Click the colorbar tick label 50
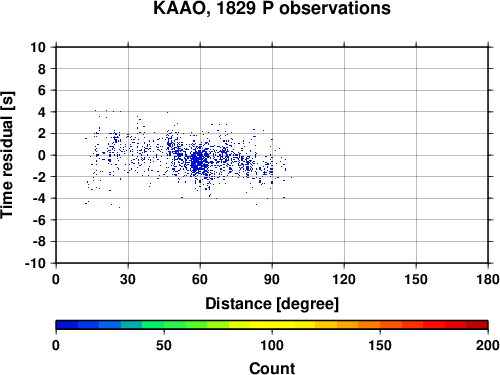 (164, 345)
